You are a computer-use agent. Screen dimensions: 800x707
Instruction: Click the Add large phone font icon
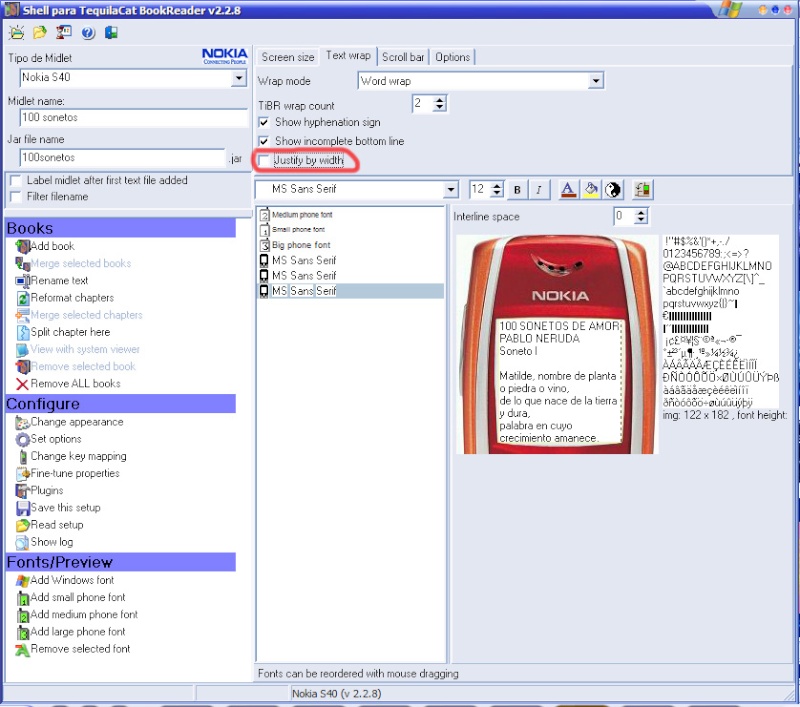22,633
